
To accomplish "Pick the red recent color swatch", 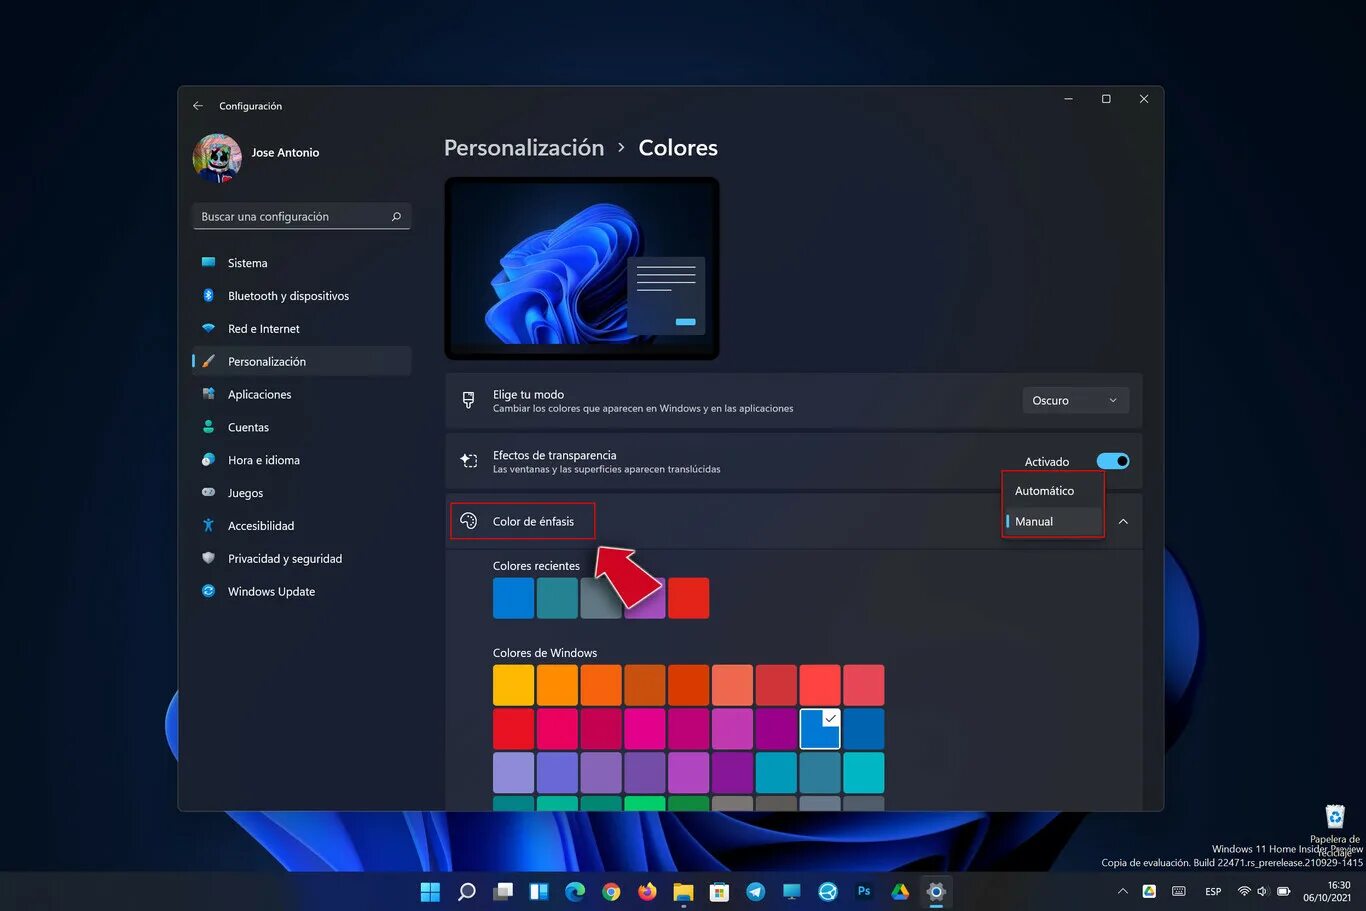I will click(689, 598).
